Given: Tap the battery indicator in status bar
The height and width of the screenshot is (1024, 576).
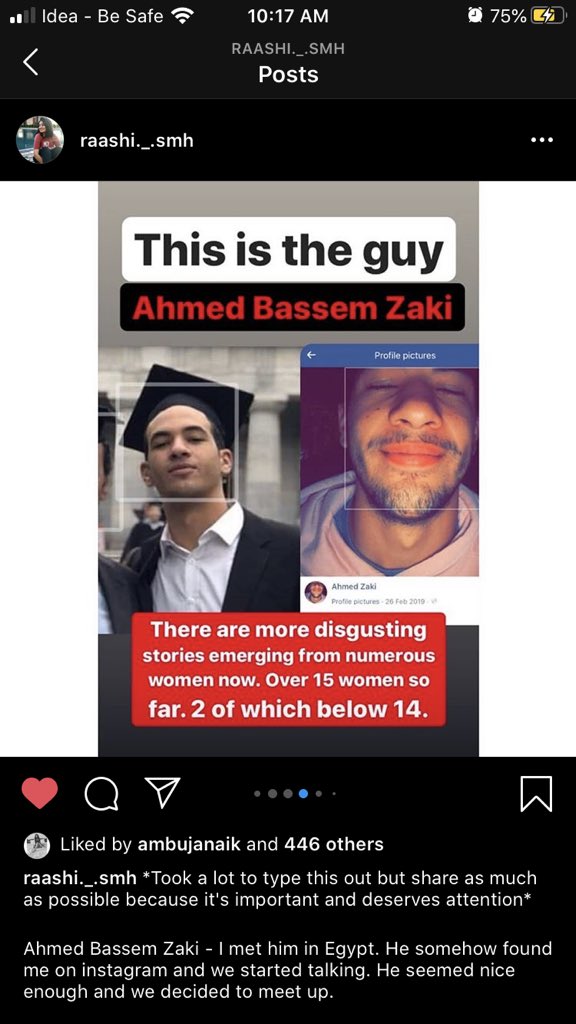Looking at the screenshot, I should pyautogui.click(x=549, y=16).
